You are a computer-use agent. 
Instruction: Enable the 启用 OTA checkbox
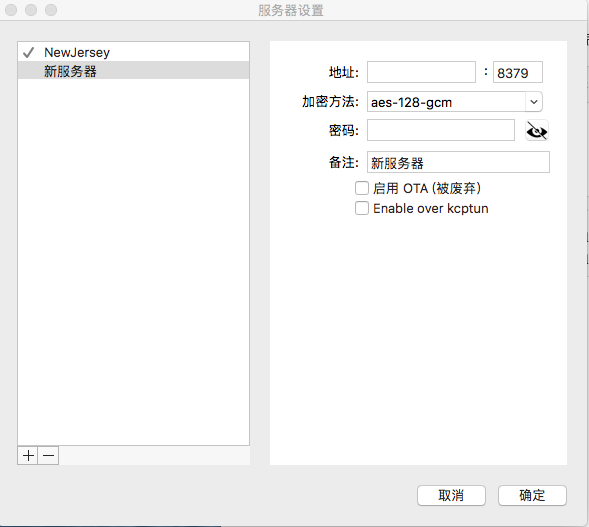[x=362, y=188]
